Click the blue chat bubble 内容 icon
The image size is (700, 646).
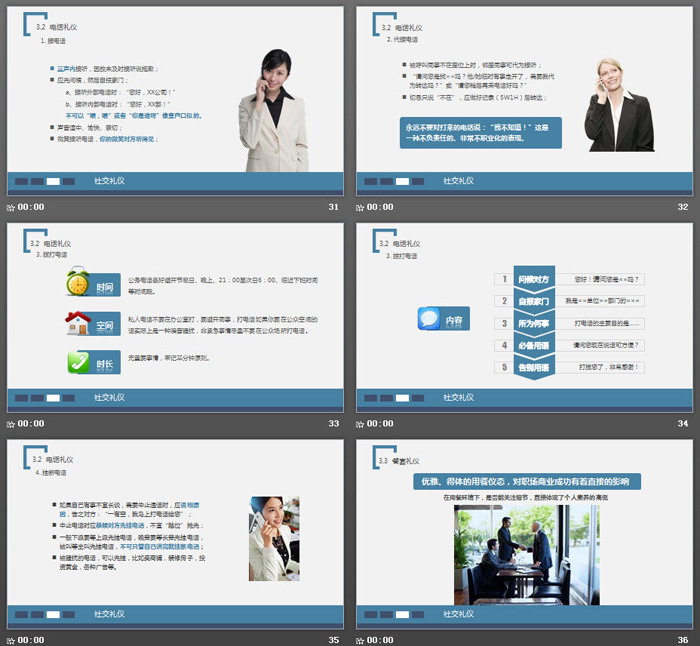[x=430, y=319]
